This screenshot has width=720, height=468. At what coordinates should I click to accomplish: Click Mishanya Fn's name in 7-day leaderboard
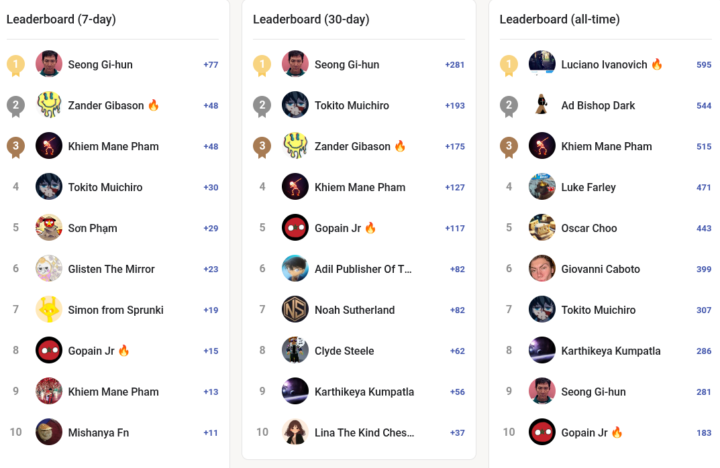[x=98, y=433]
